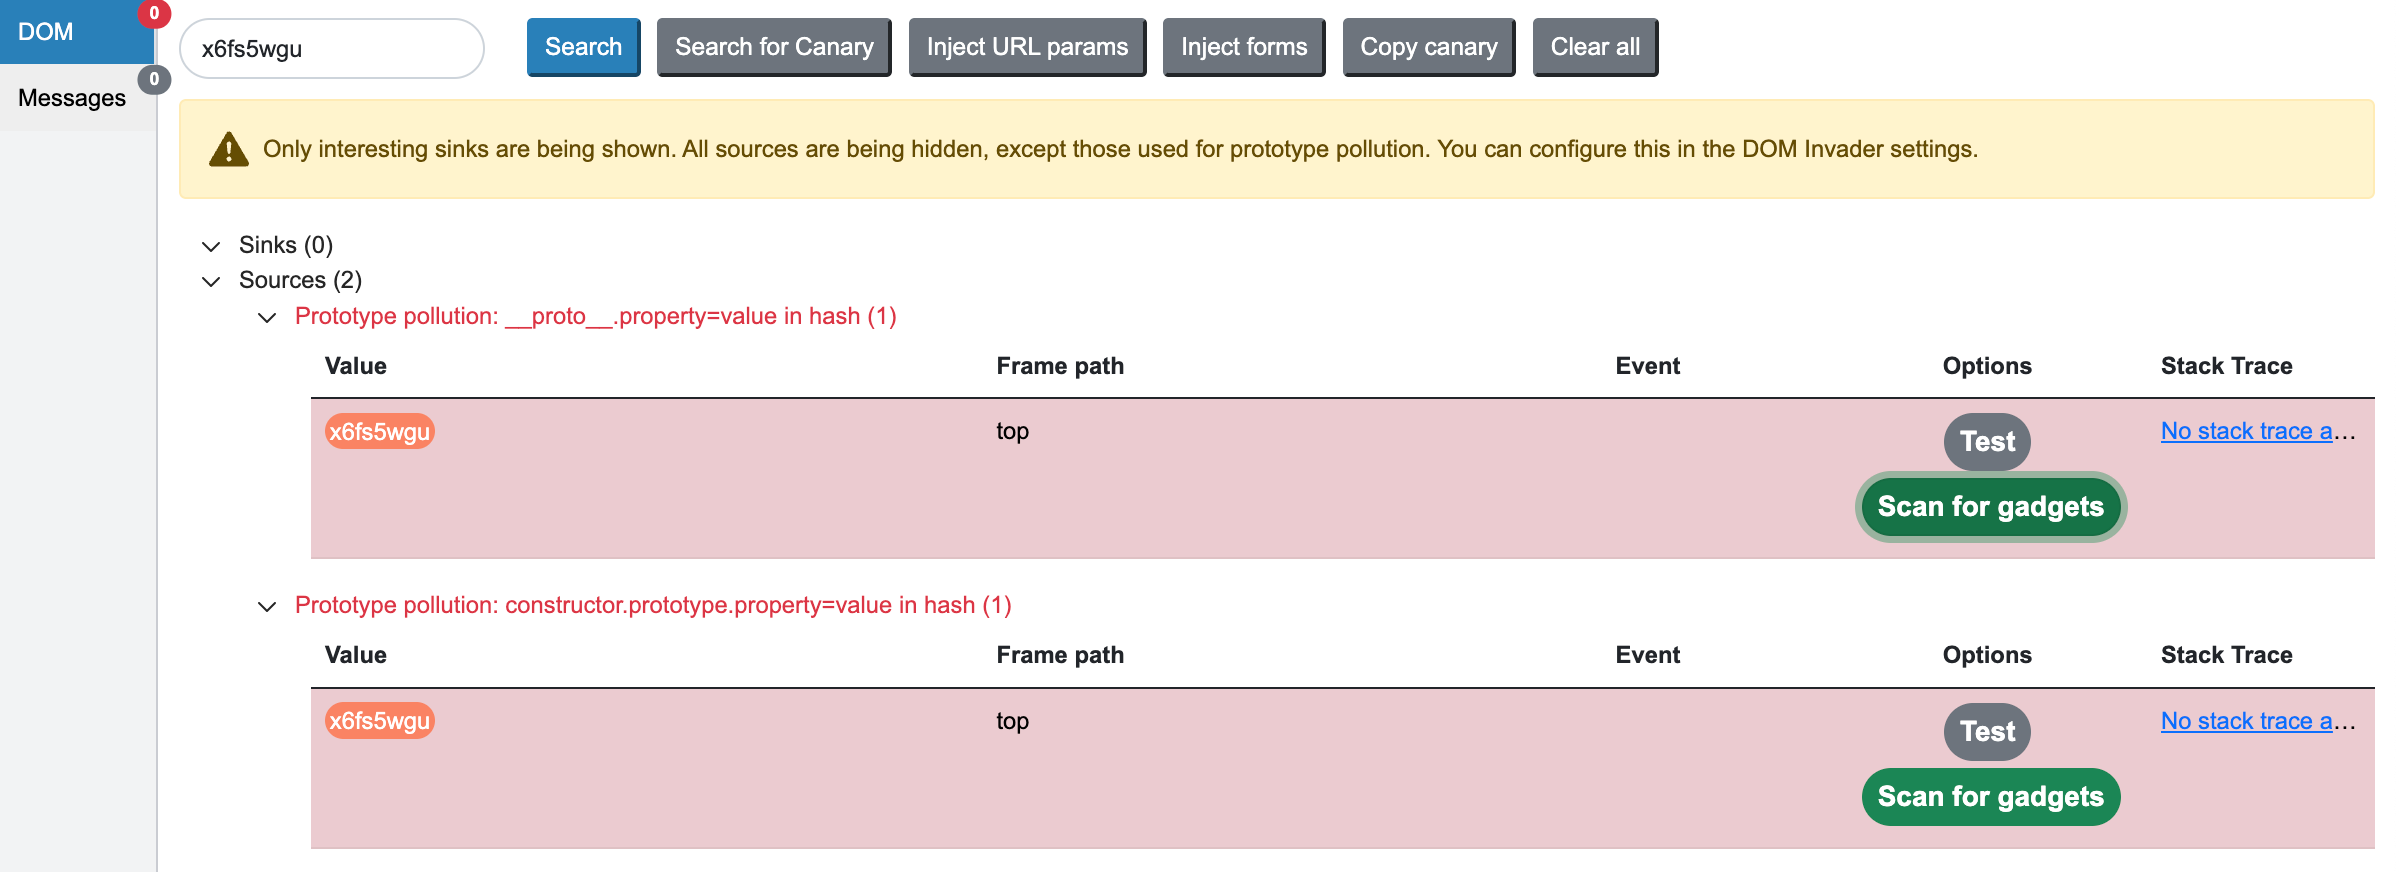The height and width of the screenshot is (872, 2396).
Task: Focus the canary search input field
Action: [332, 49]
